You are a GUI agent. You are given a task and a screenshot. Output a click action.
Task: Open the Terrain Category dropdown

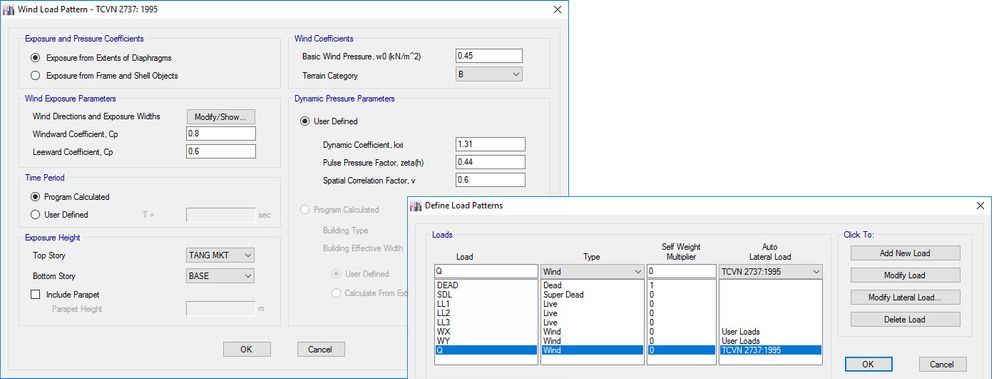(489, 75)
